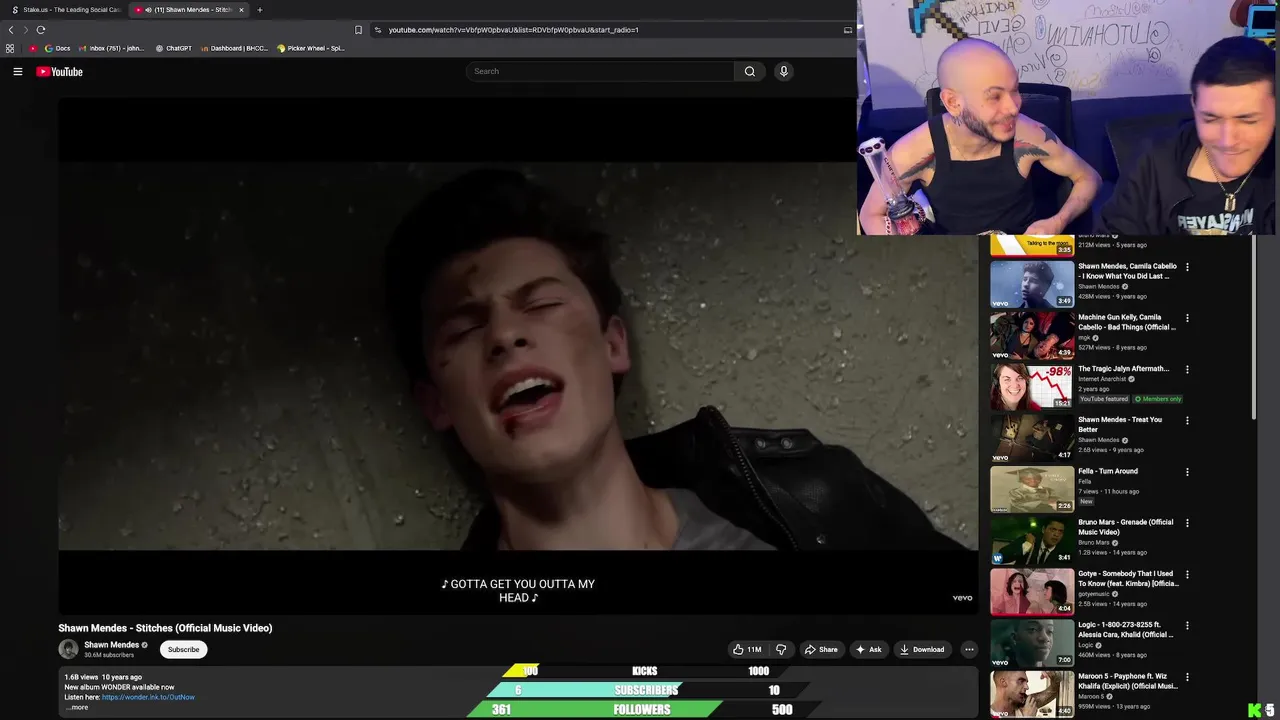Go to the YouTube home logo
This screenshot has height=720, width=1280.
60,71
